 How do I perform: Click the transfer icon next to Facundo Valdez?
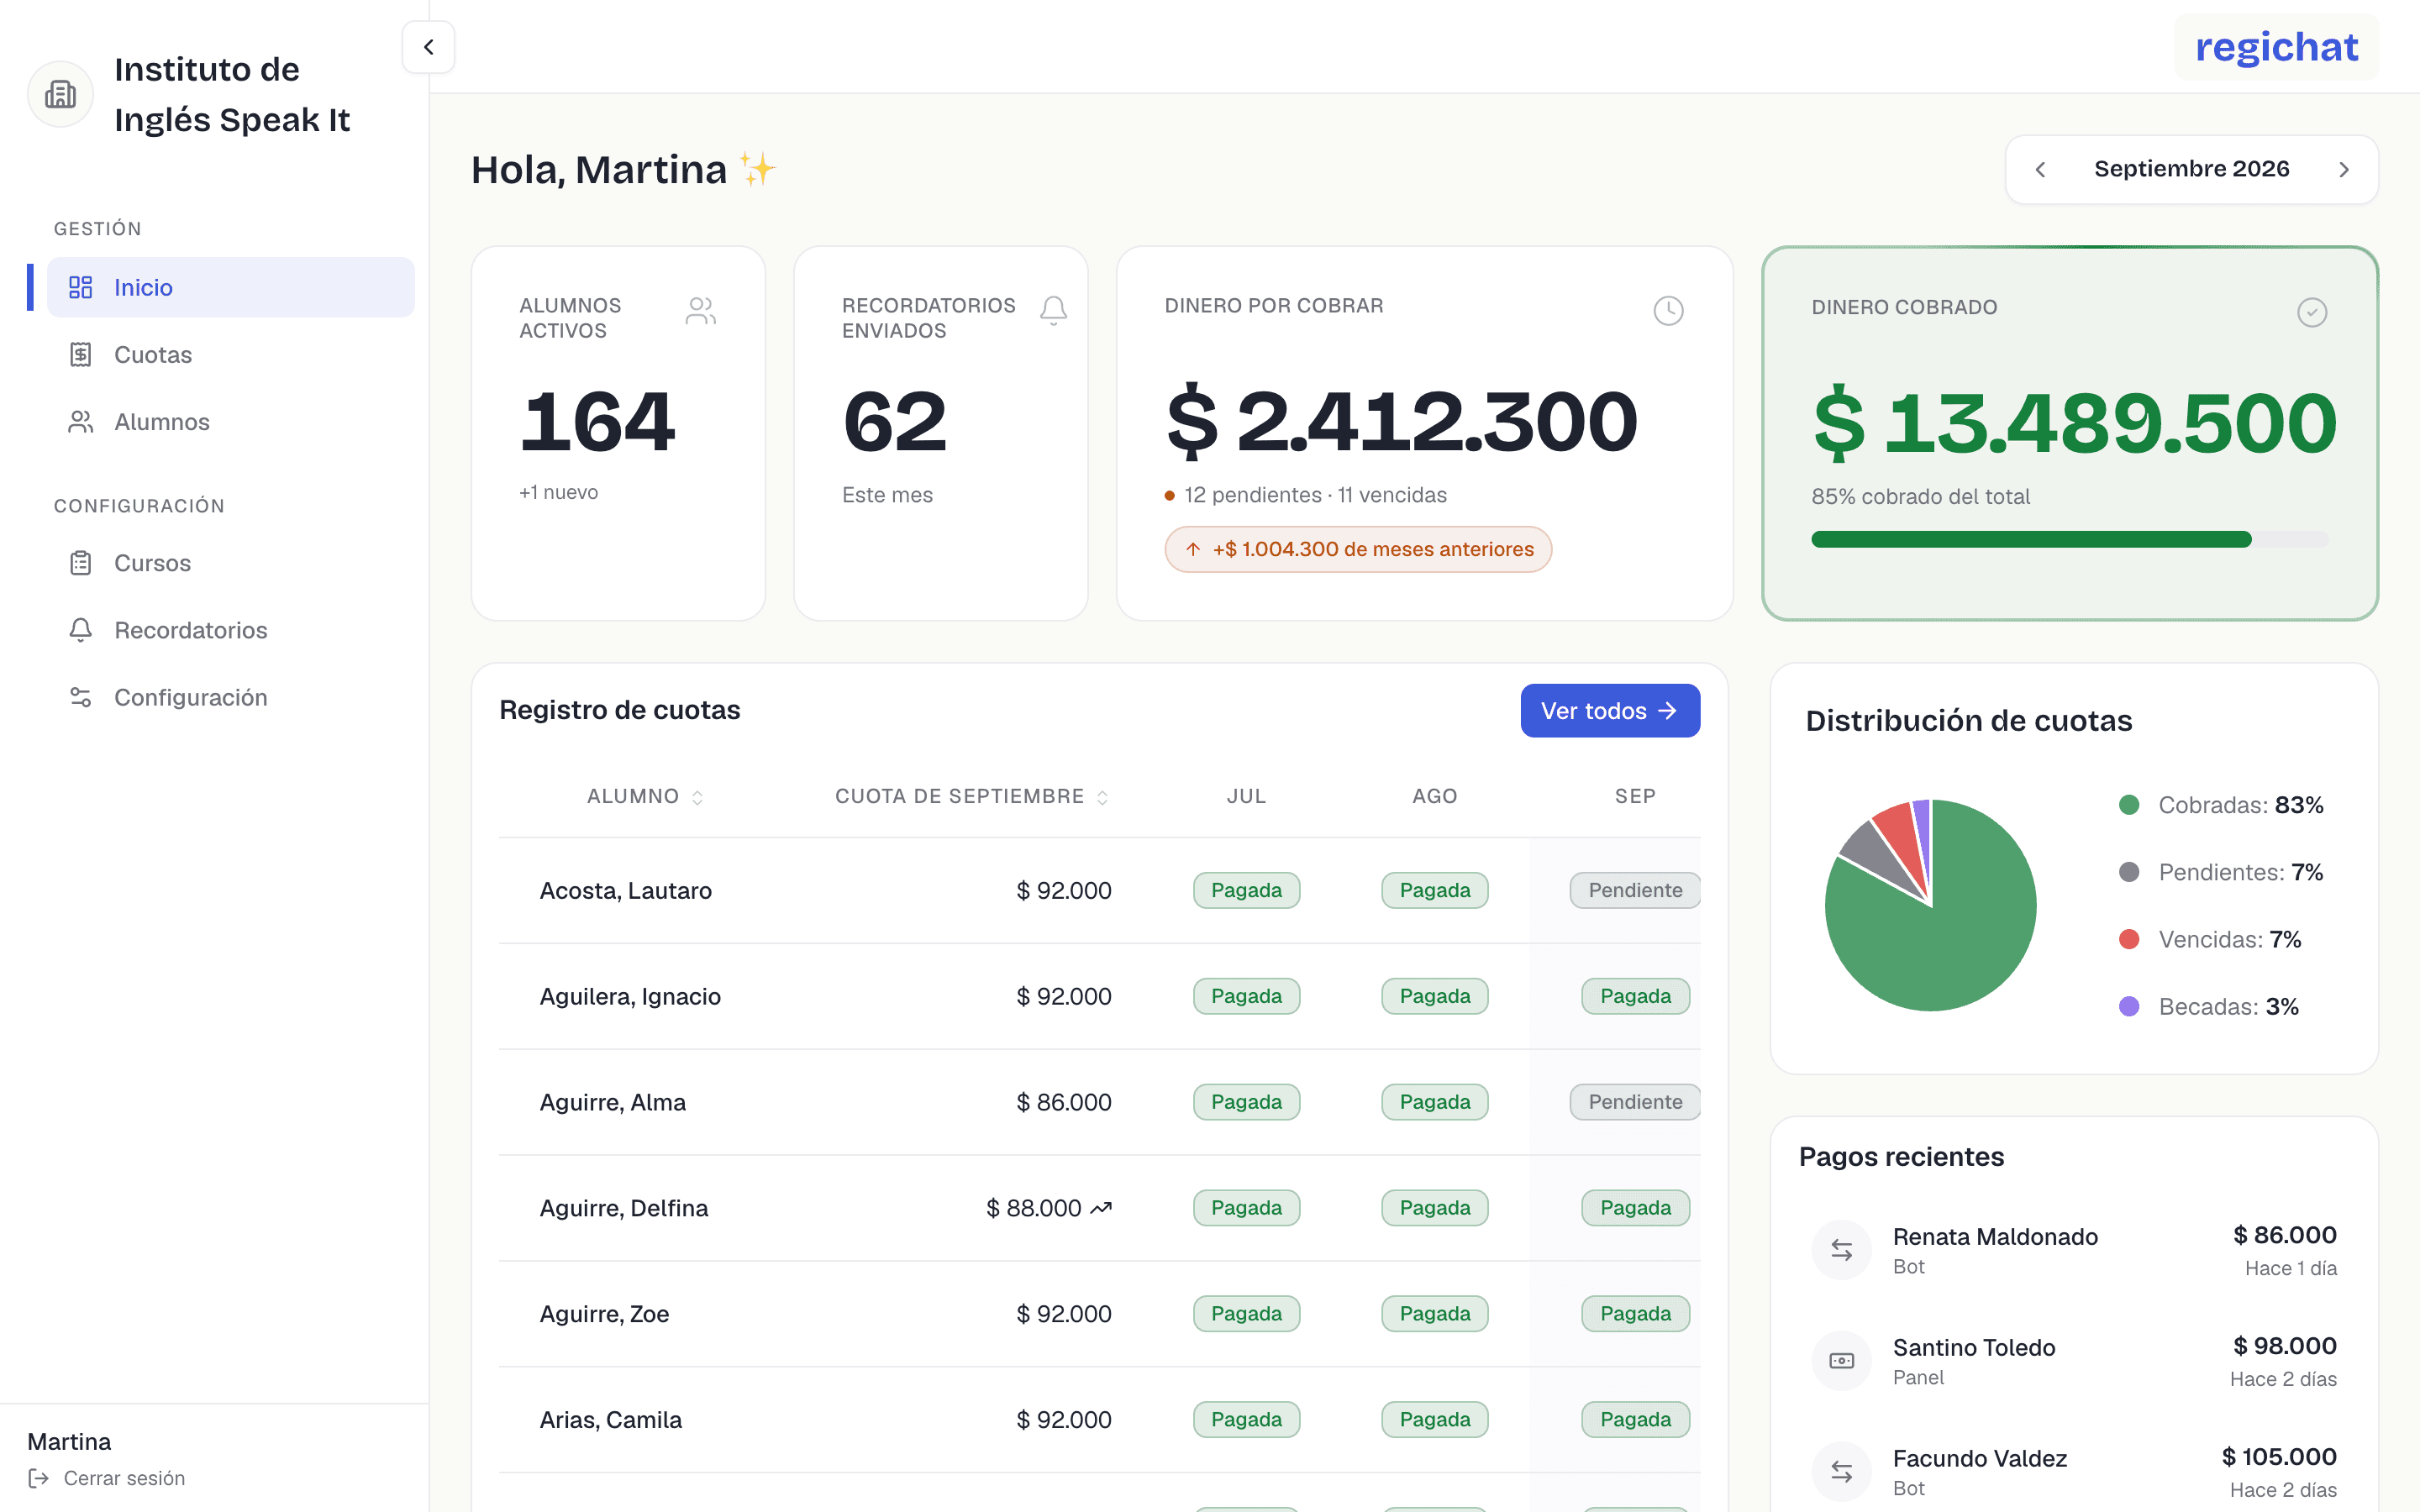tap(1842, 1471)
